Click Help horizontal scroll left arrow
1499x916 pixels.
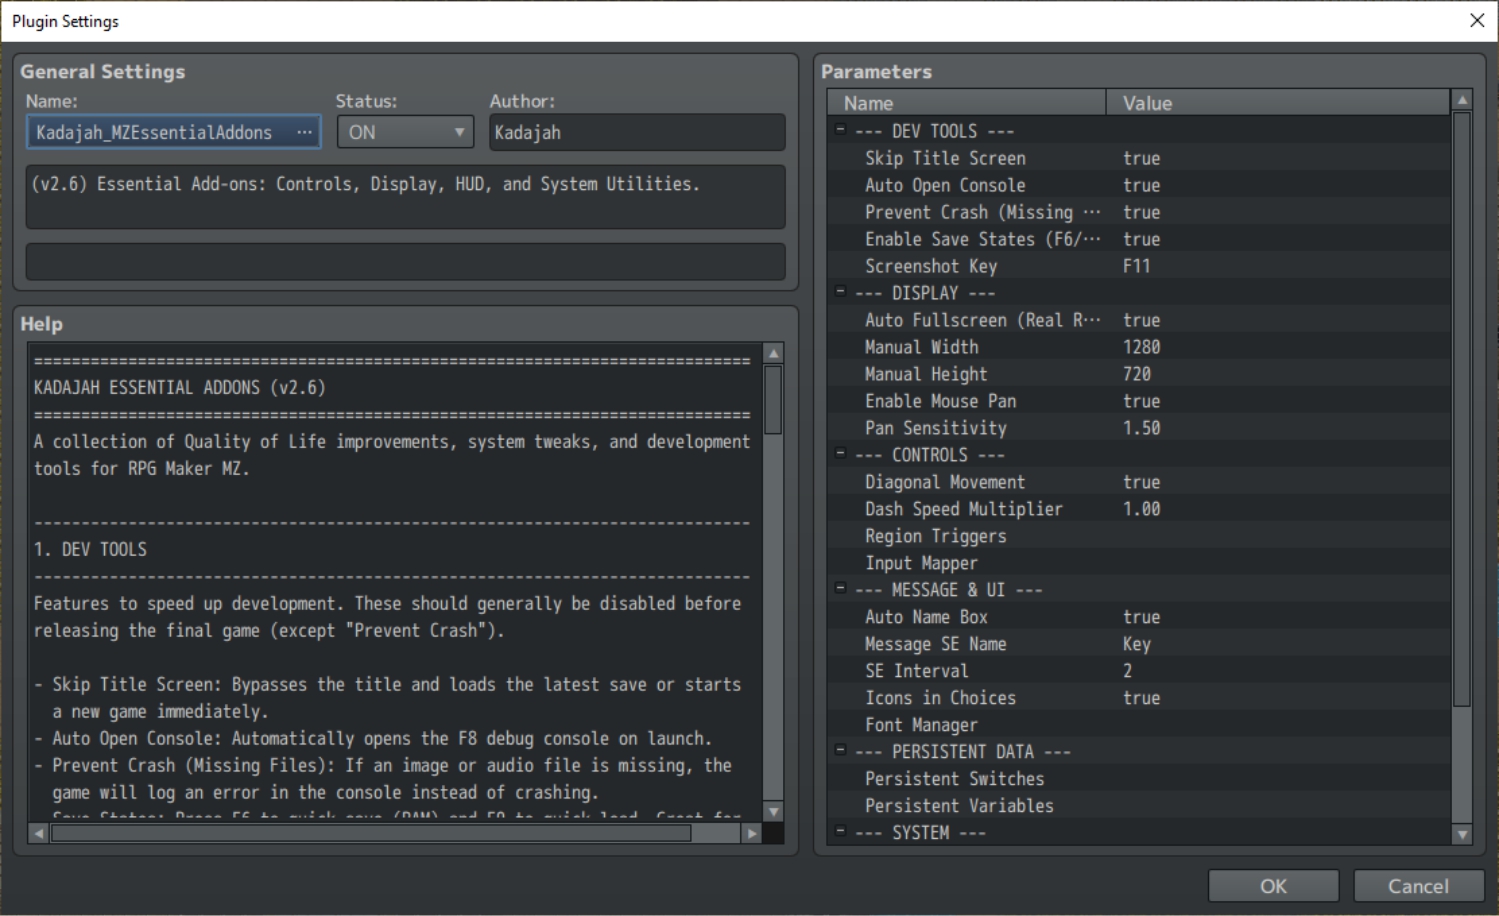pos(39,833)
